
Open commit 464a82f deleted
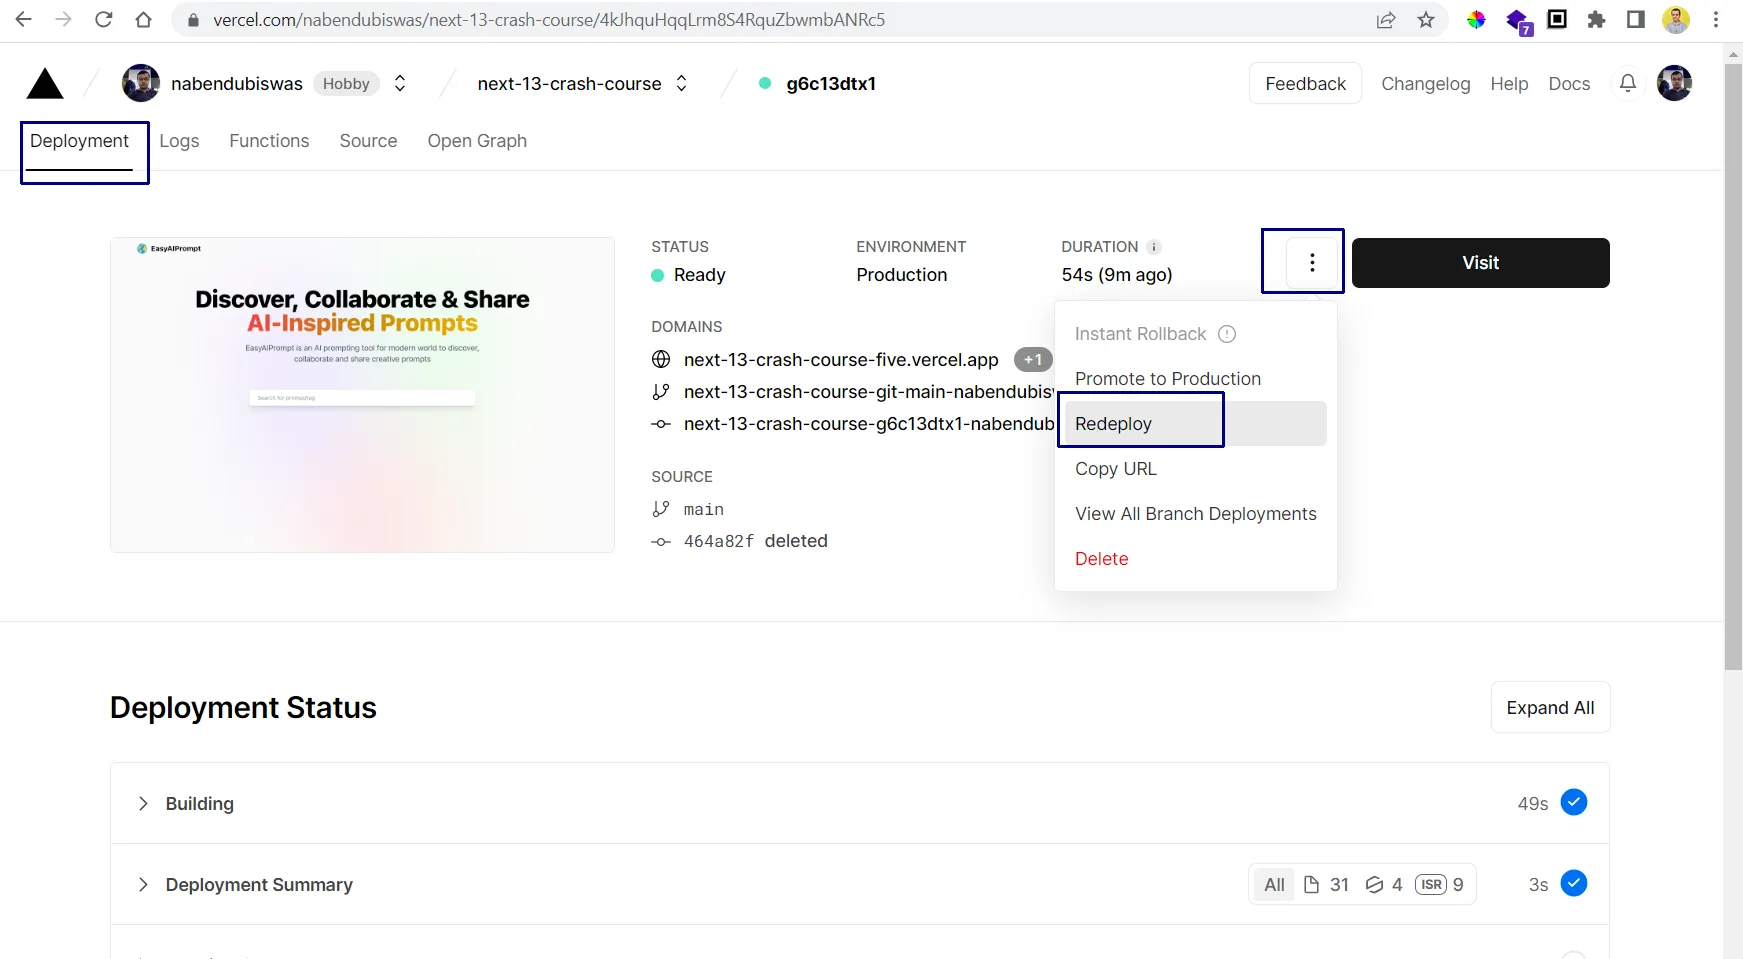click(x=756, y=541)
